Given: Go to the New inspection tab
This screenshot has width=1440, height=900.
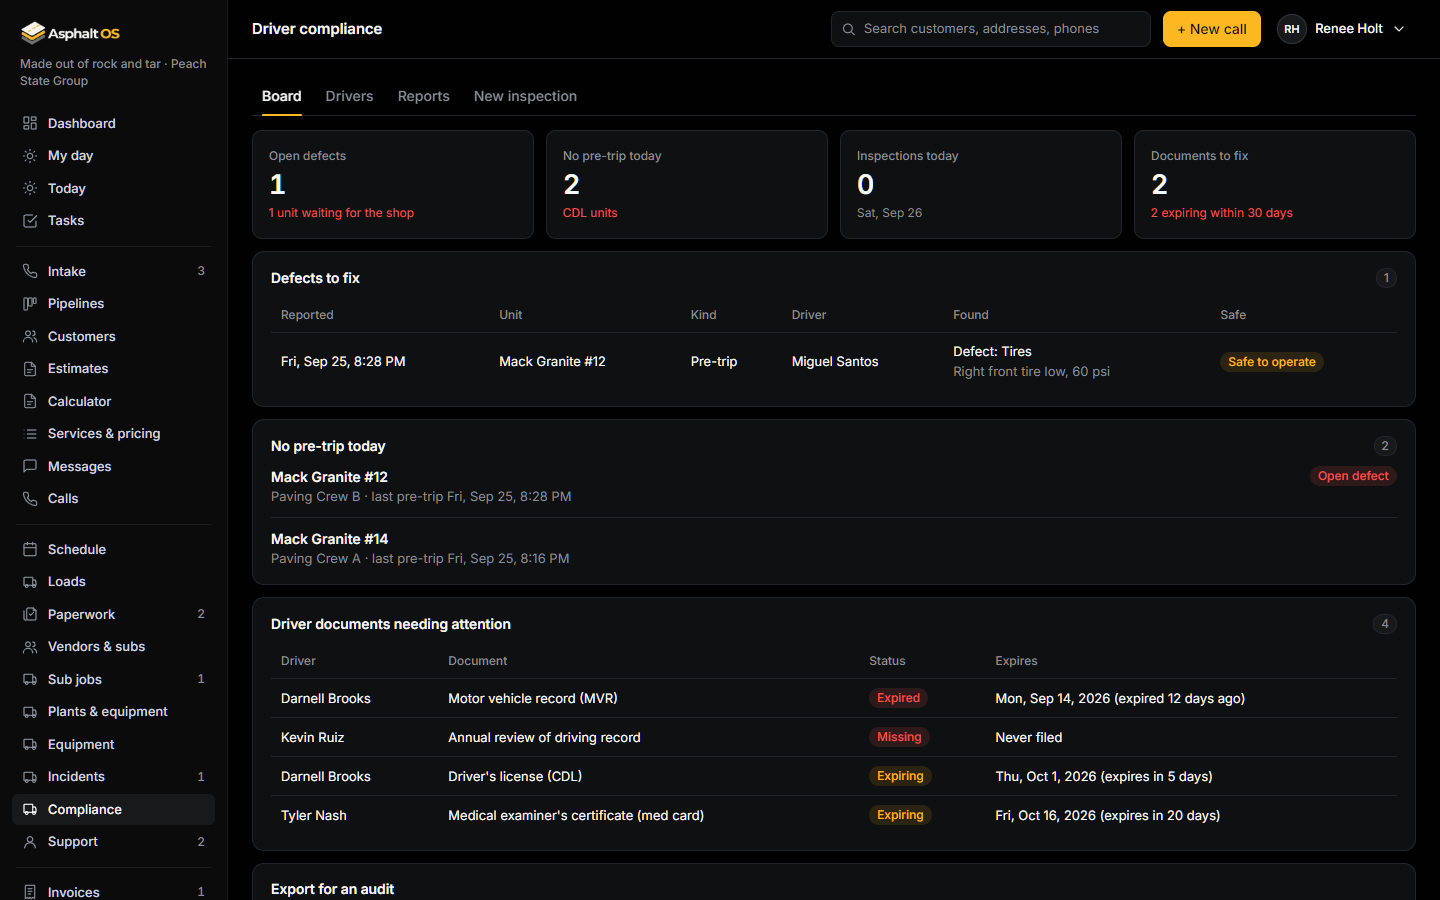Looking at the screenshot, I should tap(525, 96).
